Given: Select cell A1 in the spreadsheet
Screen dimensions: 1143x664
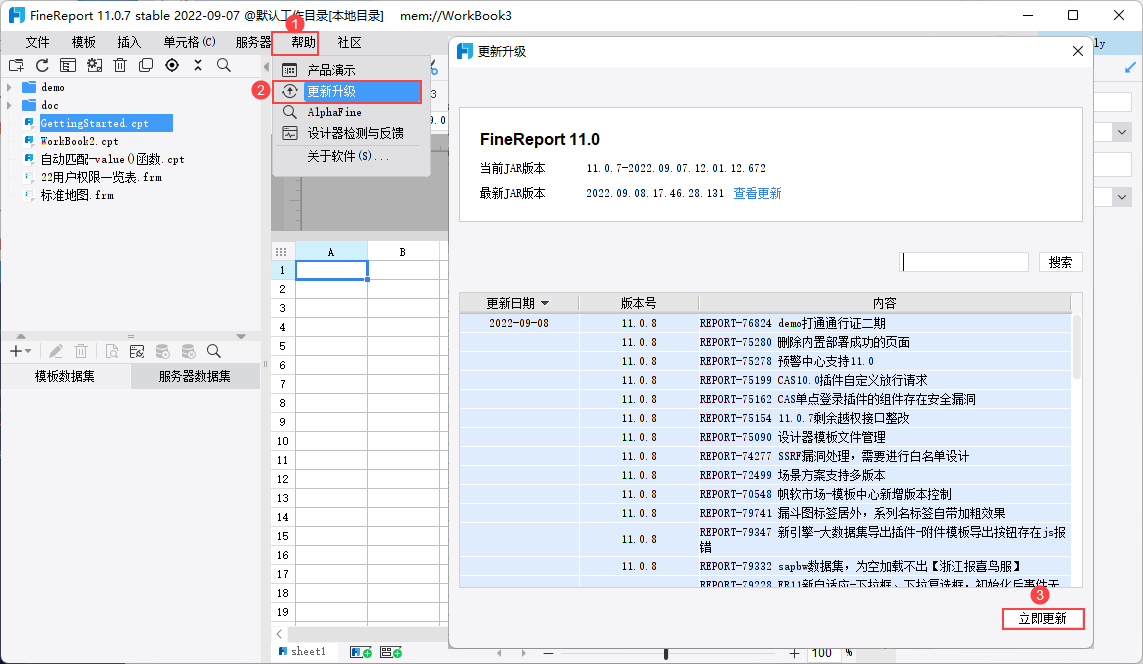Looking at the screenshot, I should tap(331, 270).
